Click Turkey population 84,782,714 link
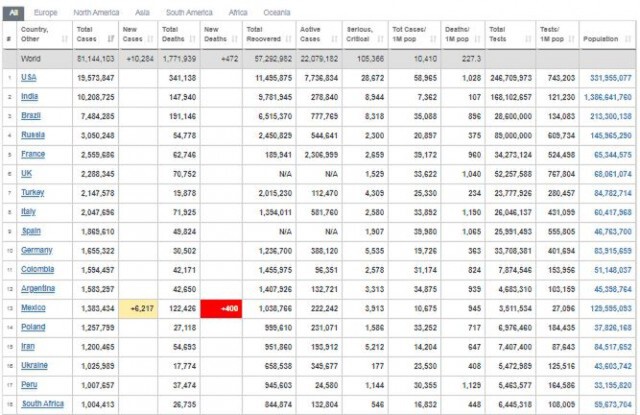The width and height of the screenshot is (640, 415). coord(613,193)
